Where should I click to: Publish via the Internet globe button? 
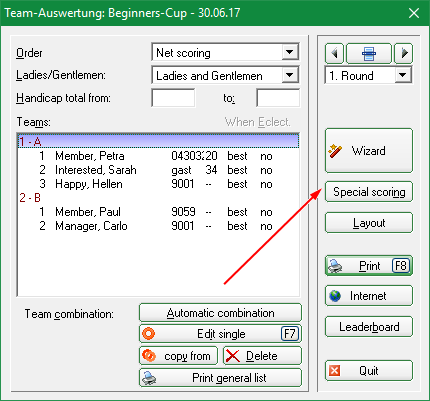coord(369,296)
